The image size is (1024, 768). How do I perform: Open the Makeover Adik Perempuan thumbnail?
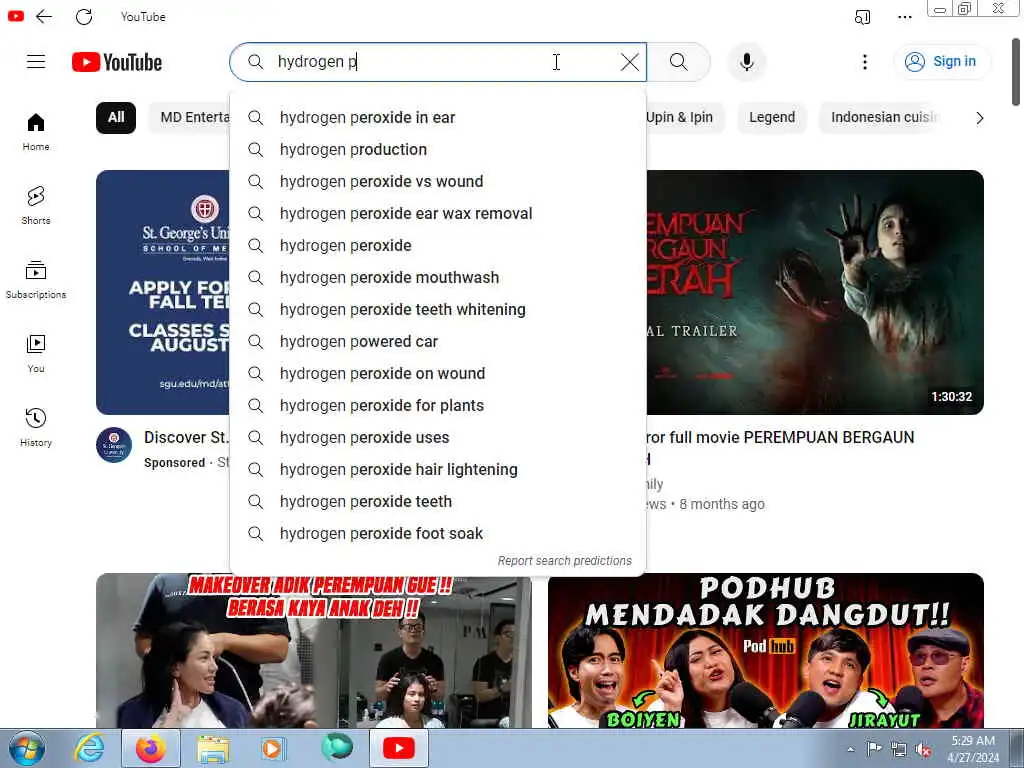coord(313,650)
